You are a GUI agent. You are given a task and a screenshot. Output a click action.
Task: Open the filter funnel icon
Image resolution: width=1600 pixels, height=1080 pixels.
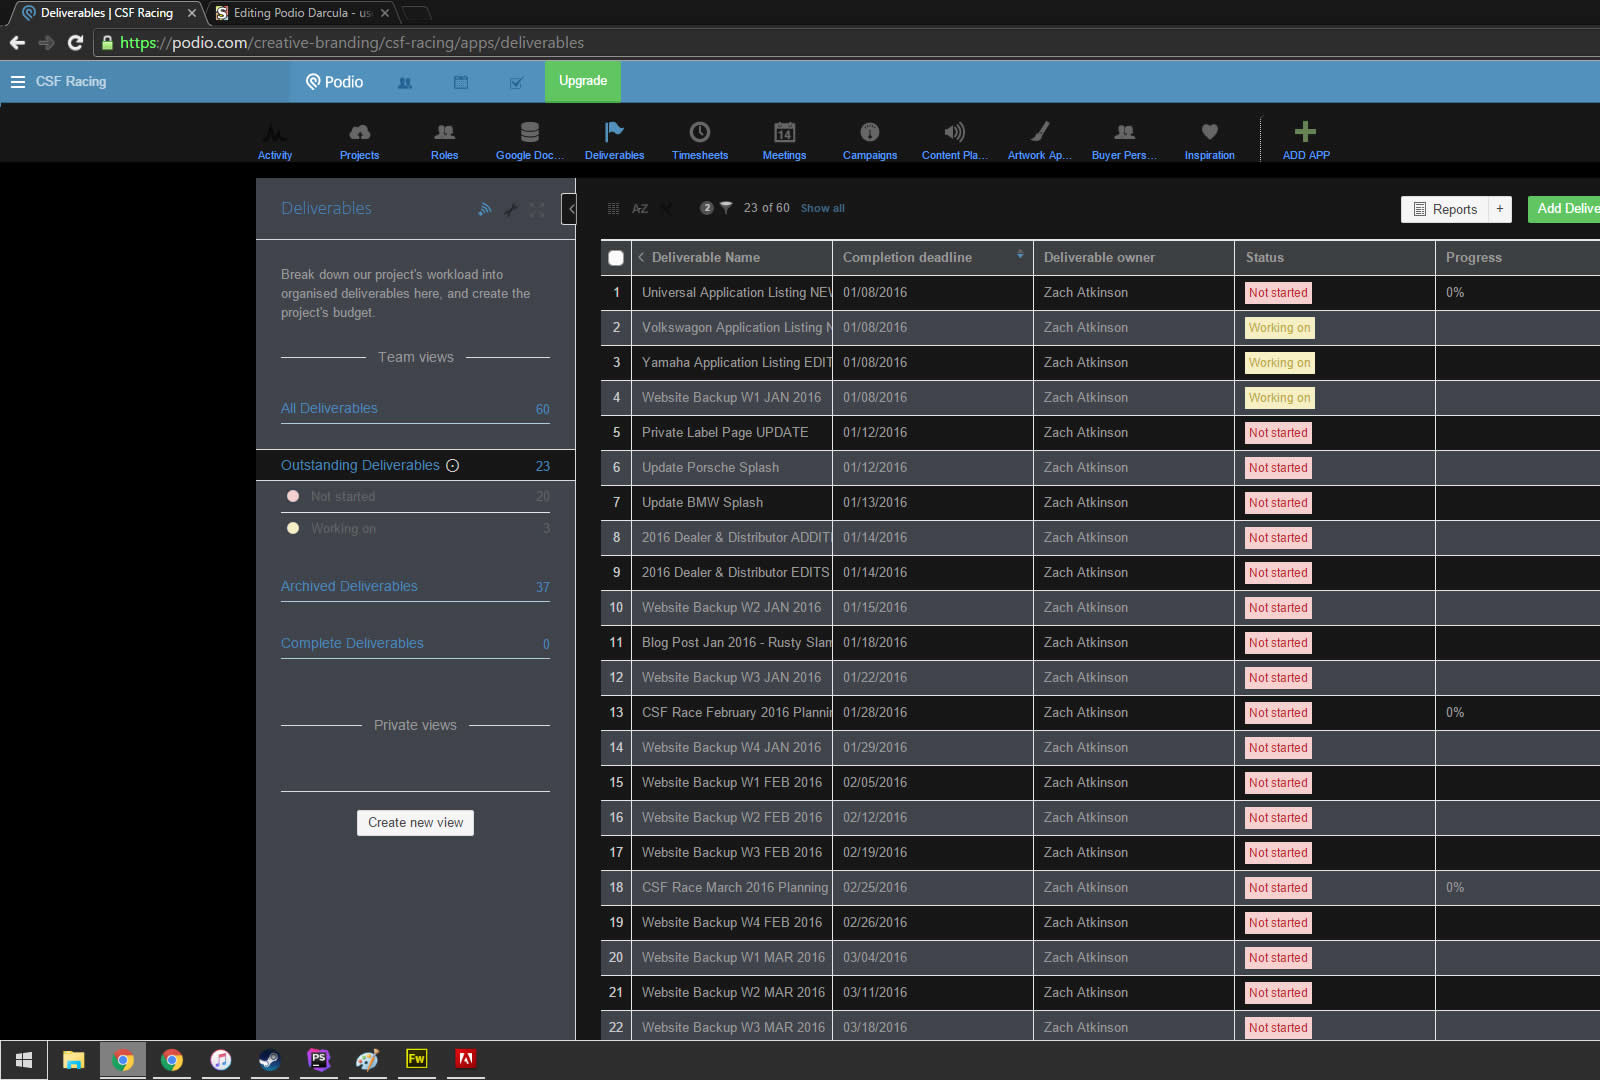(x=726, y=208)
